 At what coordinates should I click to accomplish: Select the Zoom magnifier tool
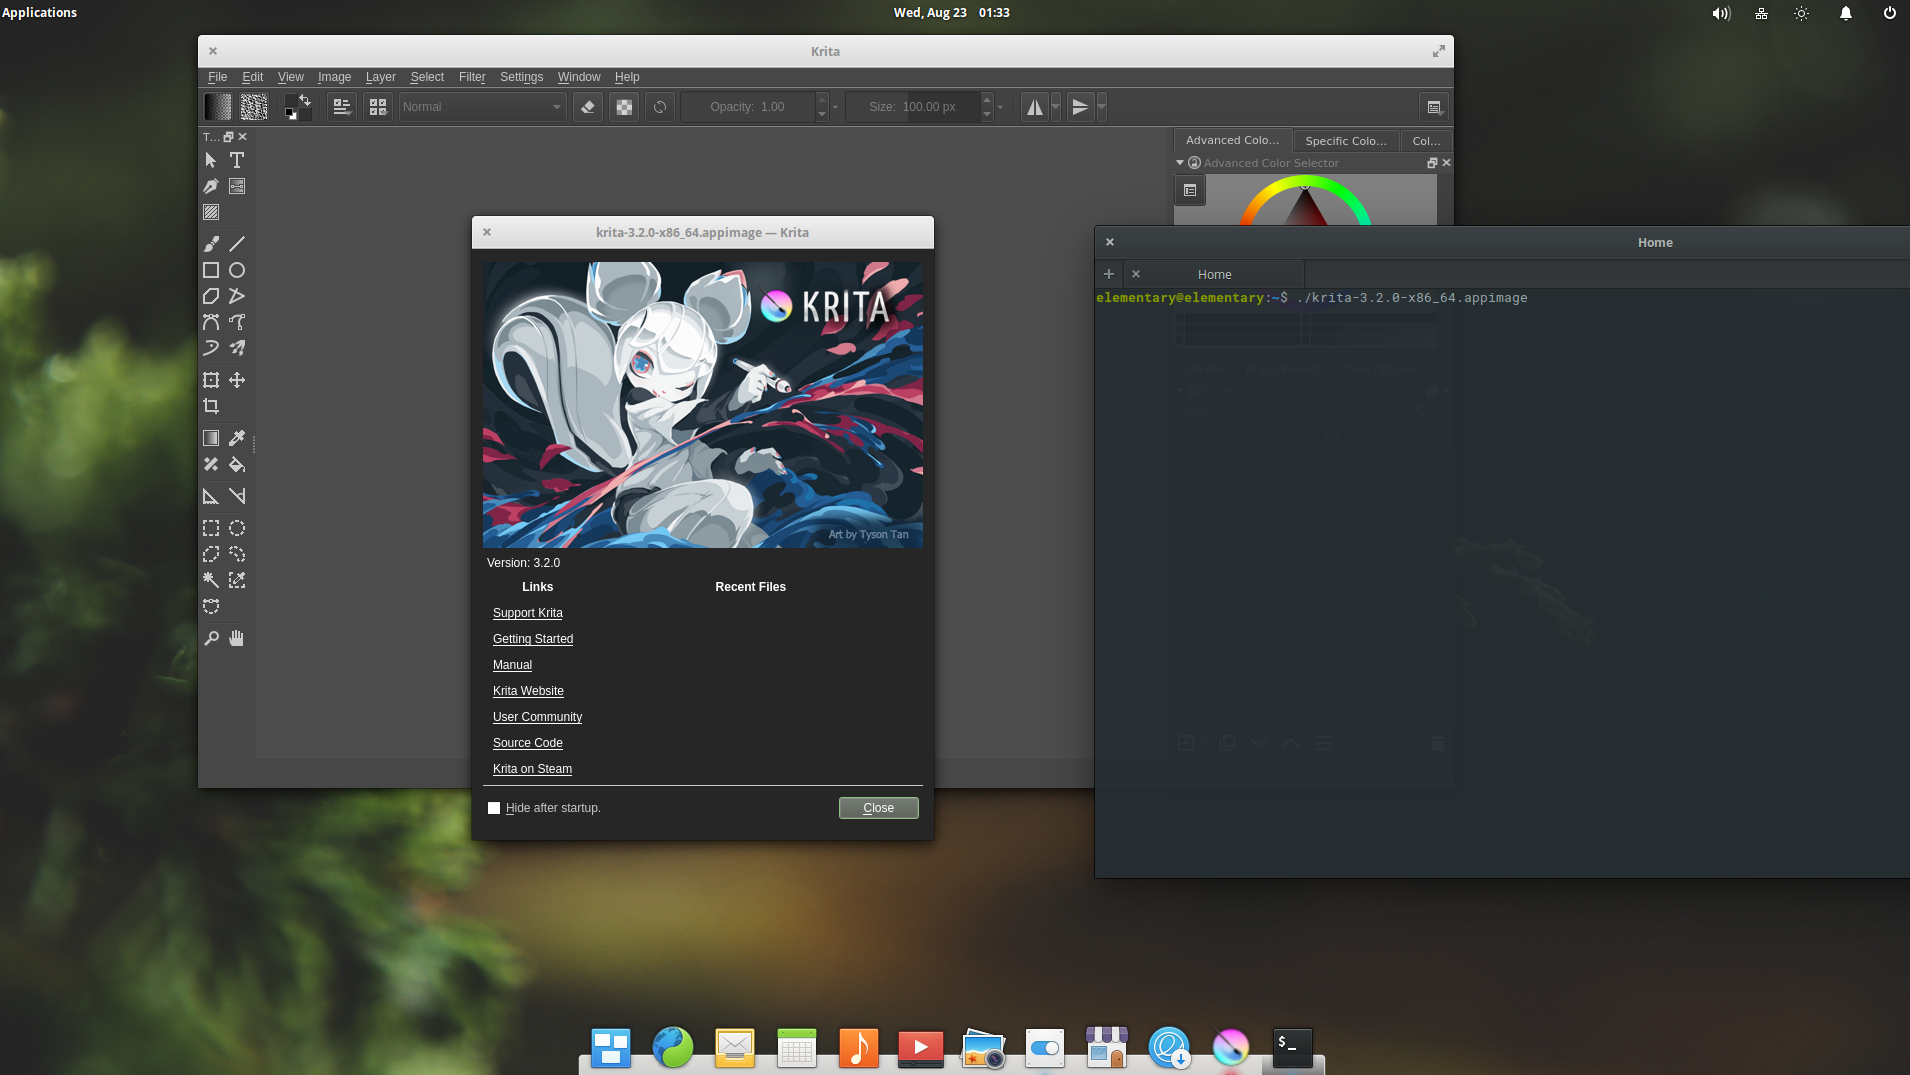pyautogui.click(x=211, y=638)
